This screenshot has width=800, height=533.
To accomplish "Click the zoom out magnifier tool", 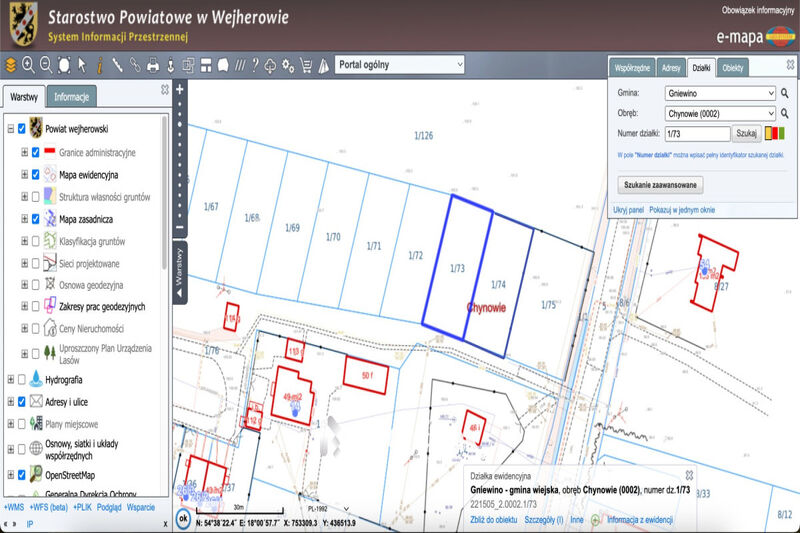I will (46, 65).
